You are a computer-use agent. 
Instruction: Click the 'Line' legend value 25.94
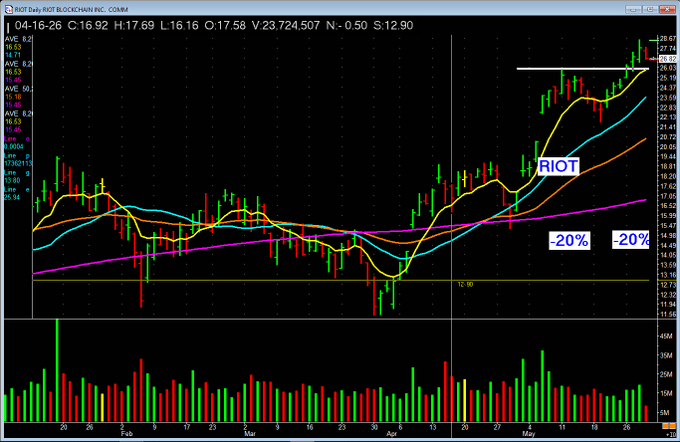click(12, 197)
